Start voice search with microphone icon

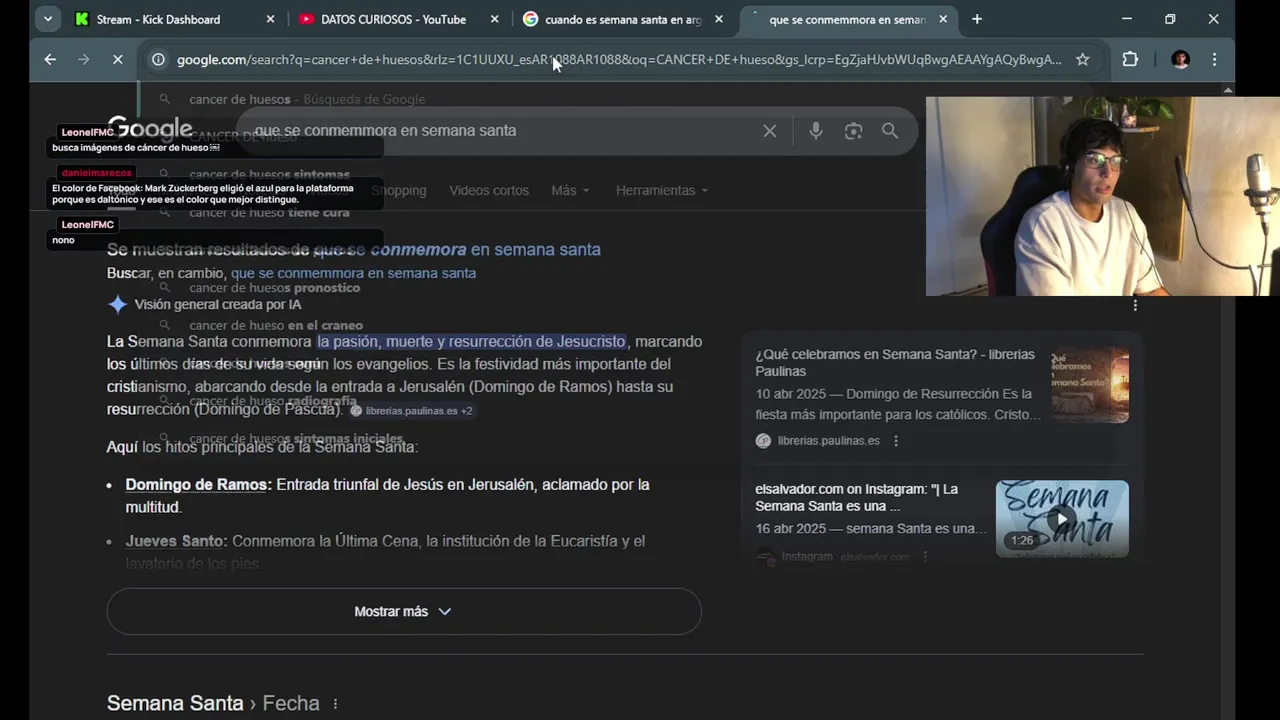[816, 131]
